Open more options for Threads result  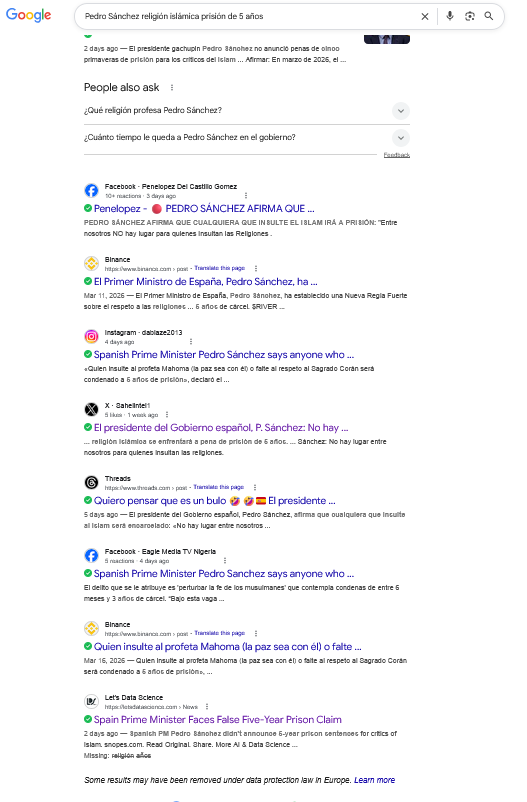coord(255,487)
